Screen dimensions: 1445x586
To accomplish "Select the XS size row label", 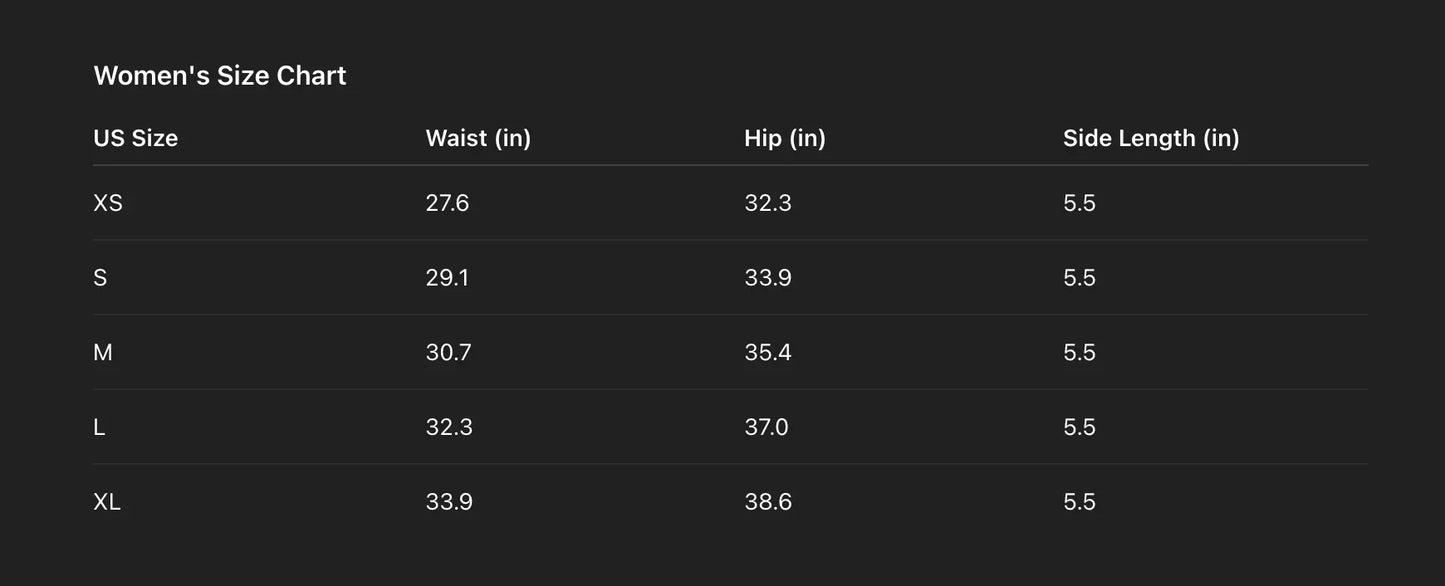I will click(x=108, y=203).
